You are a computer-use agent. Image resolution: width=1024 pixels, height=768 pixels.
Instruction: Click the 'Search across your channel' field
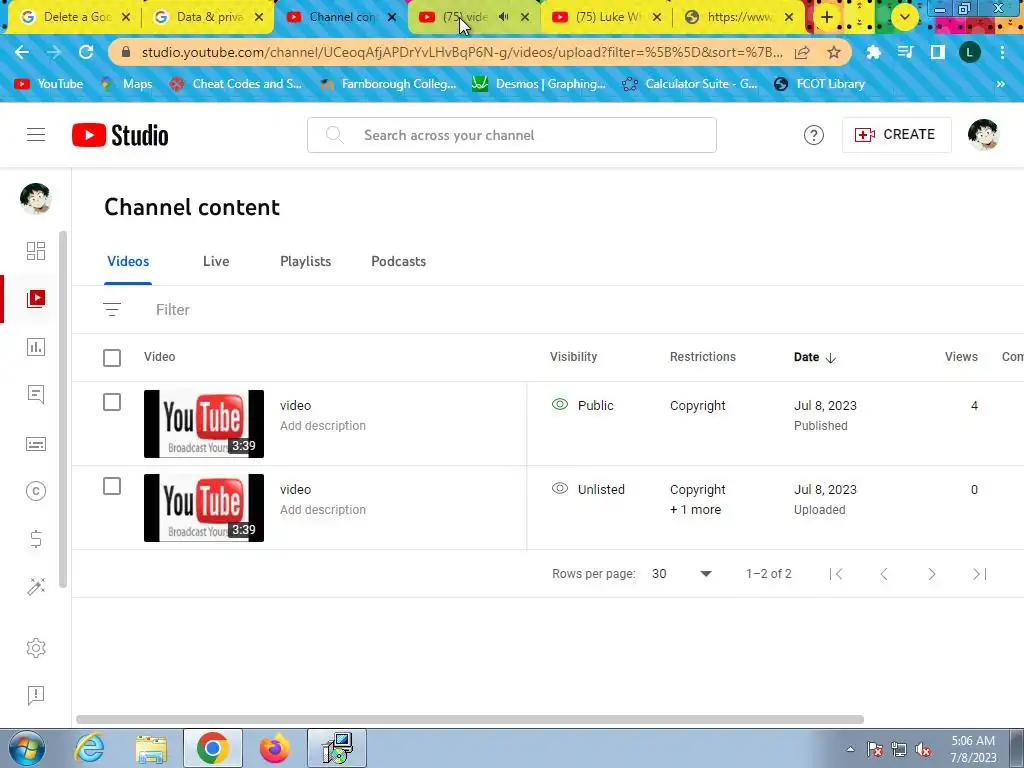512,135
